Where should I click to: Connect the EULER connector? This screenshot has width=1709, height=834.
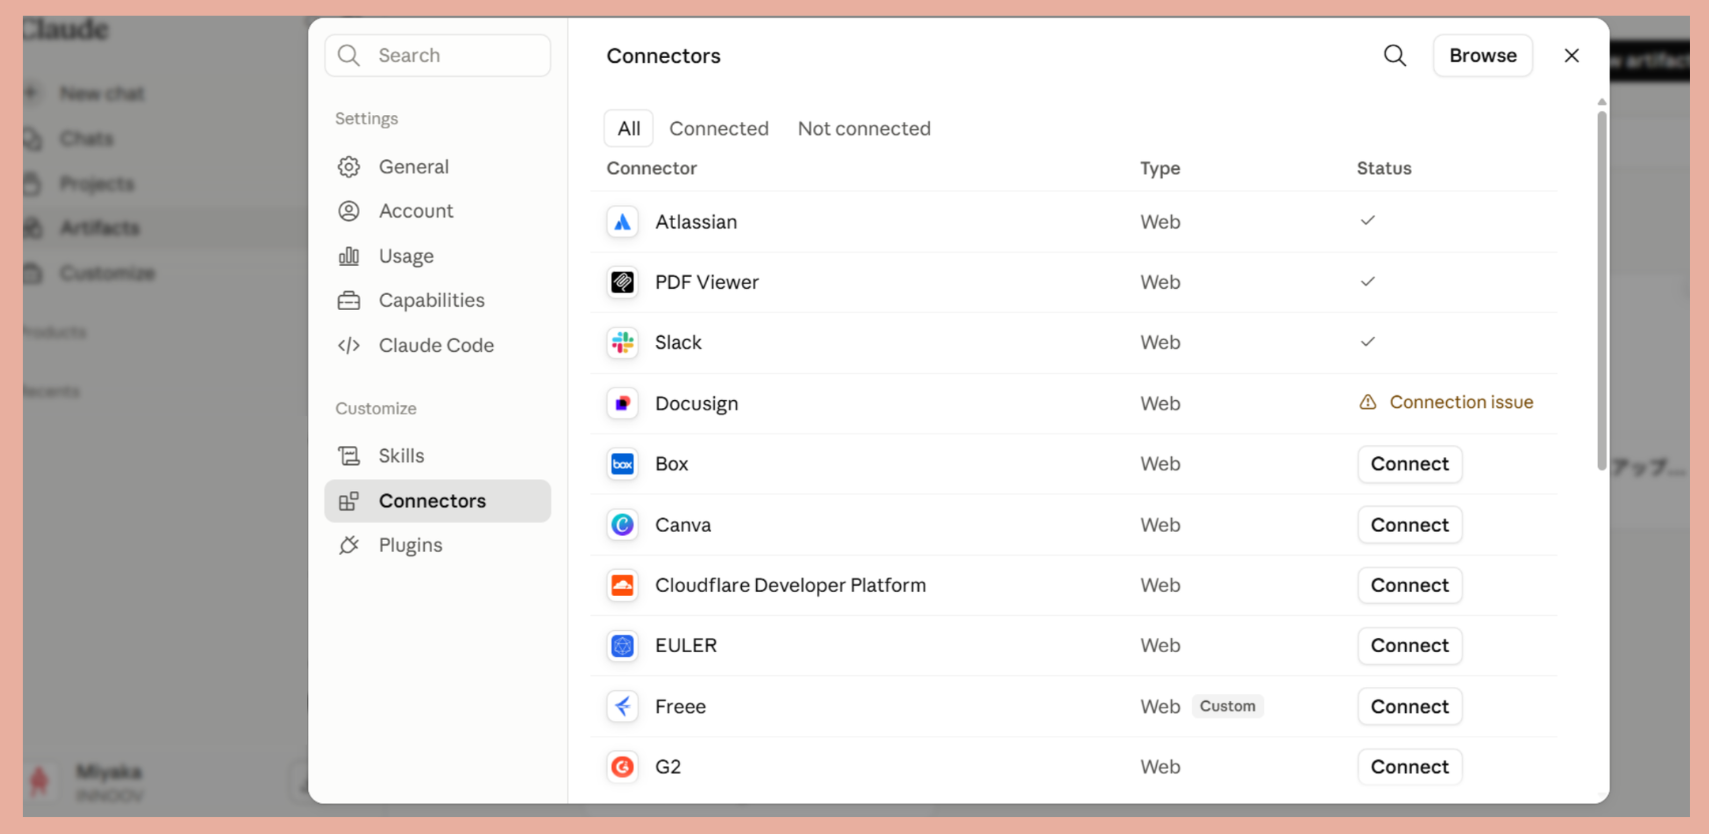tap(1410, 646)
